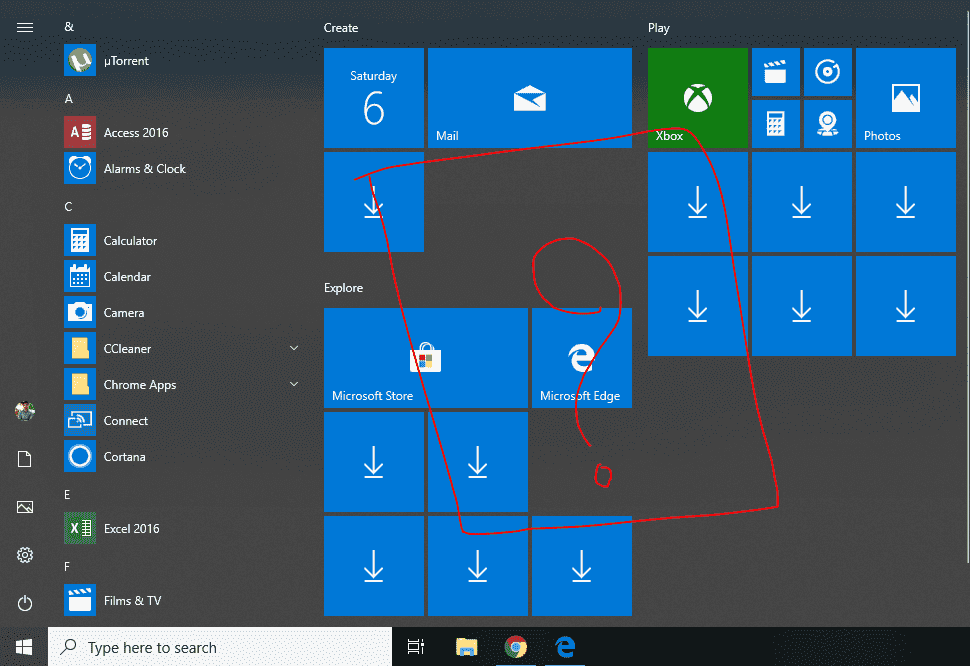Open the Saturday 6 calendar tile
Image resolution: width=970 pixels, height=666 pixels.
(x=374, y=98)
